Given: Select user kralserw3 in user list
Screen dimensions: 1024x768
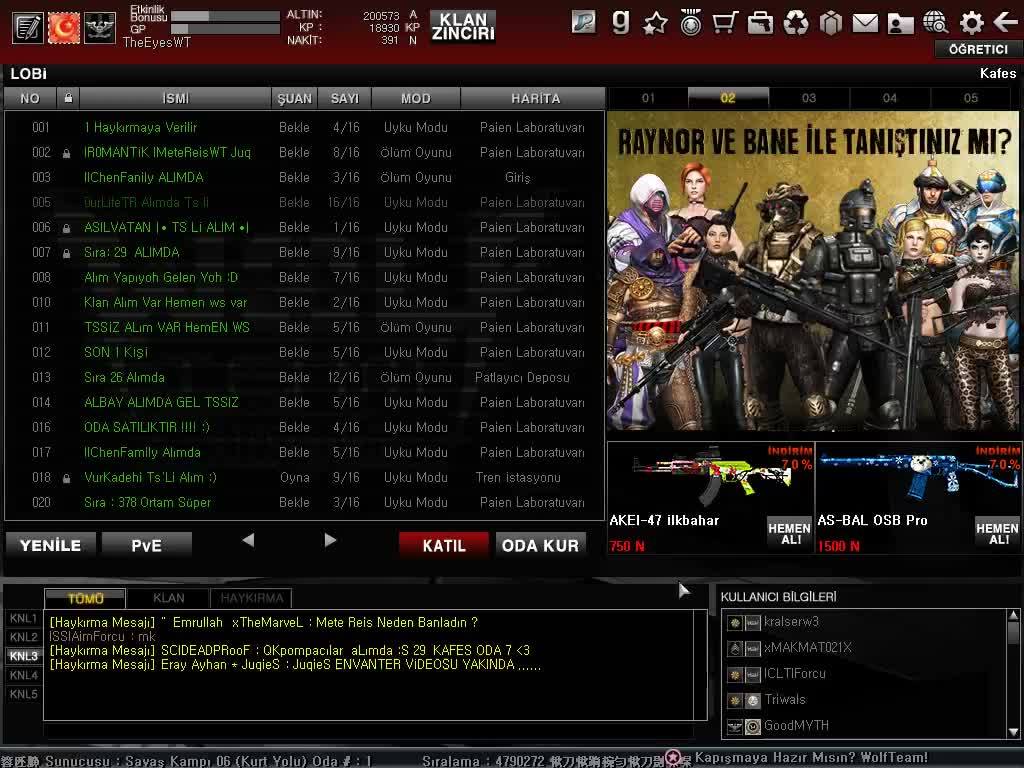Looking at the screenshot, I should pyautogui.click(x=865, y=622).
